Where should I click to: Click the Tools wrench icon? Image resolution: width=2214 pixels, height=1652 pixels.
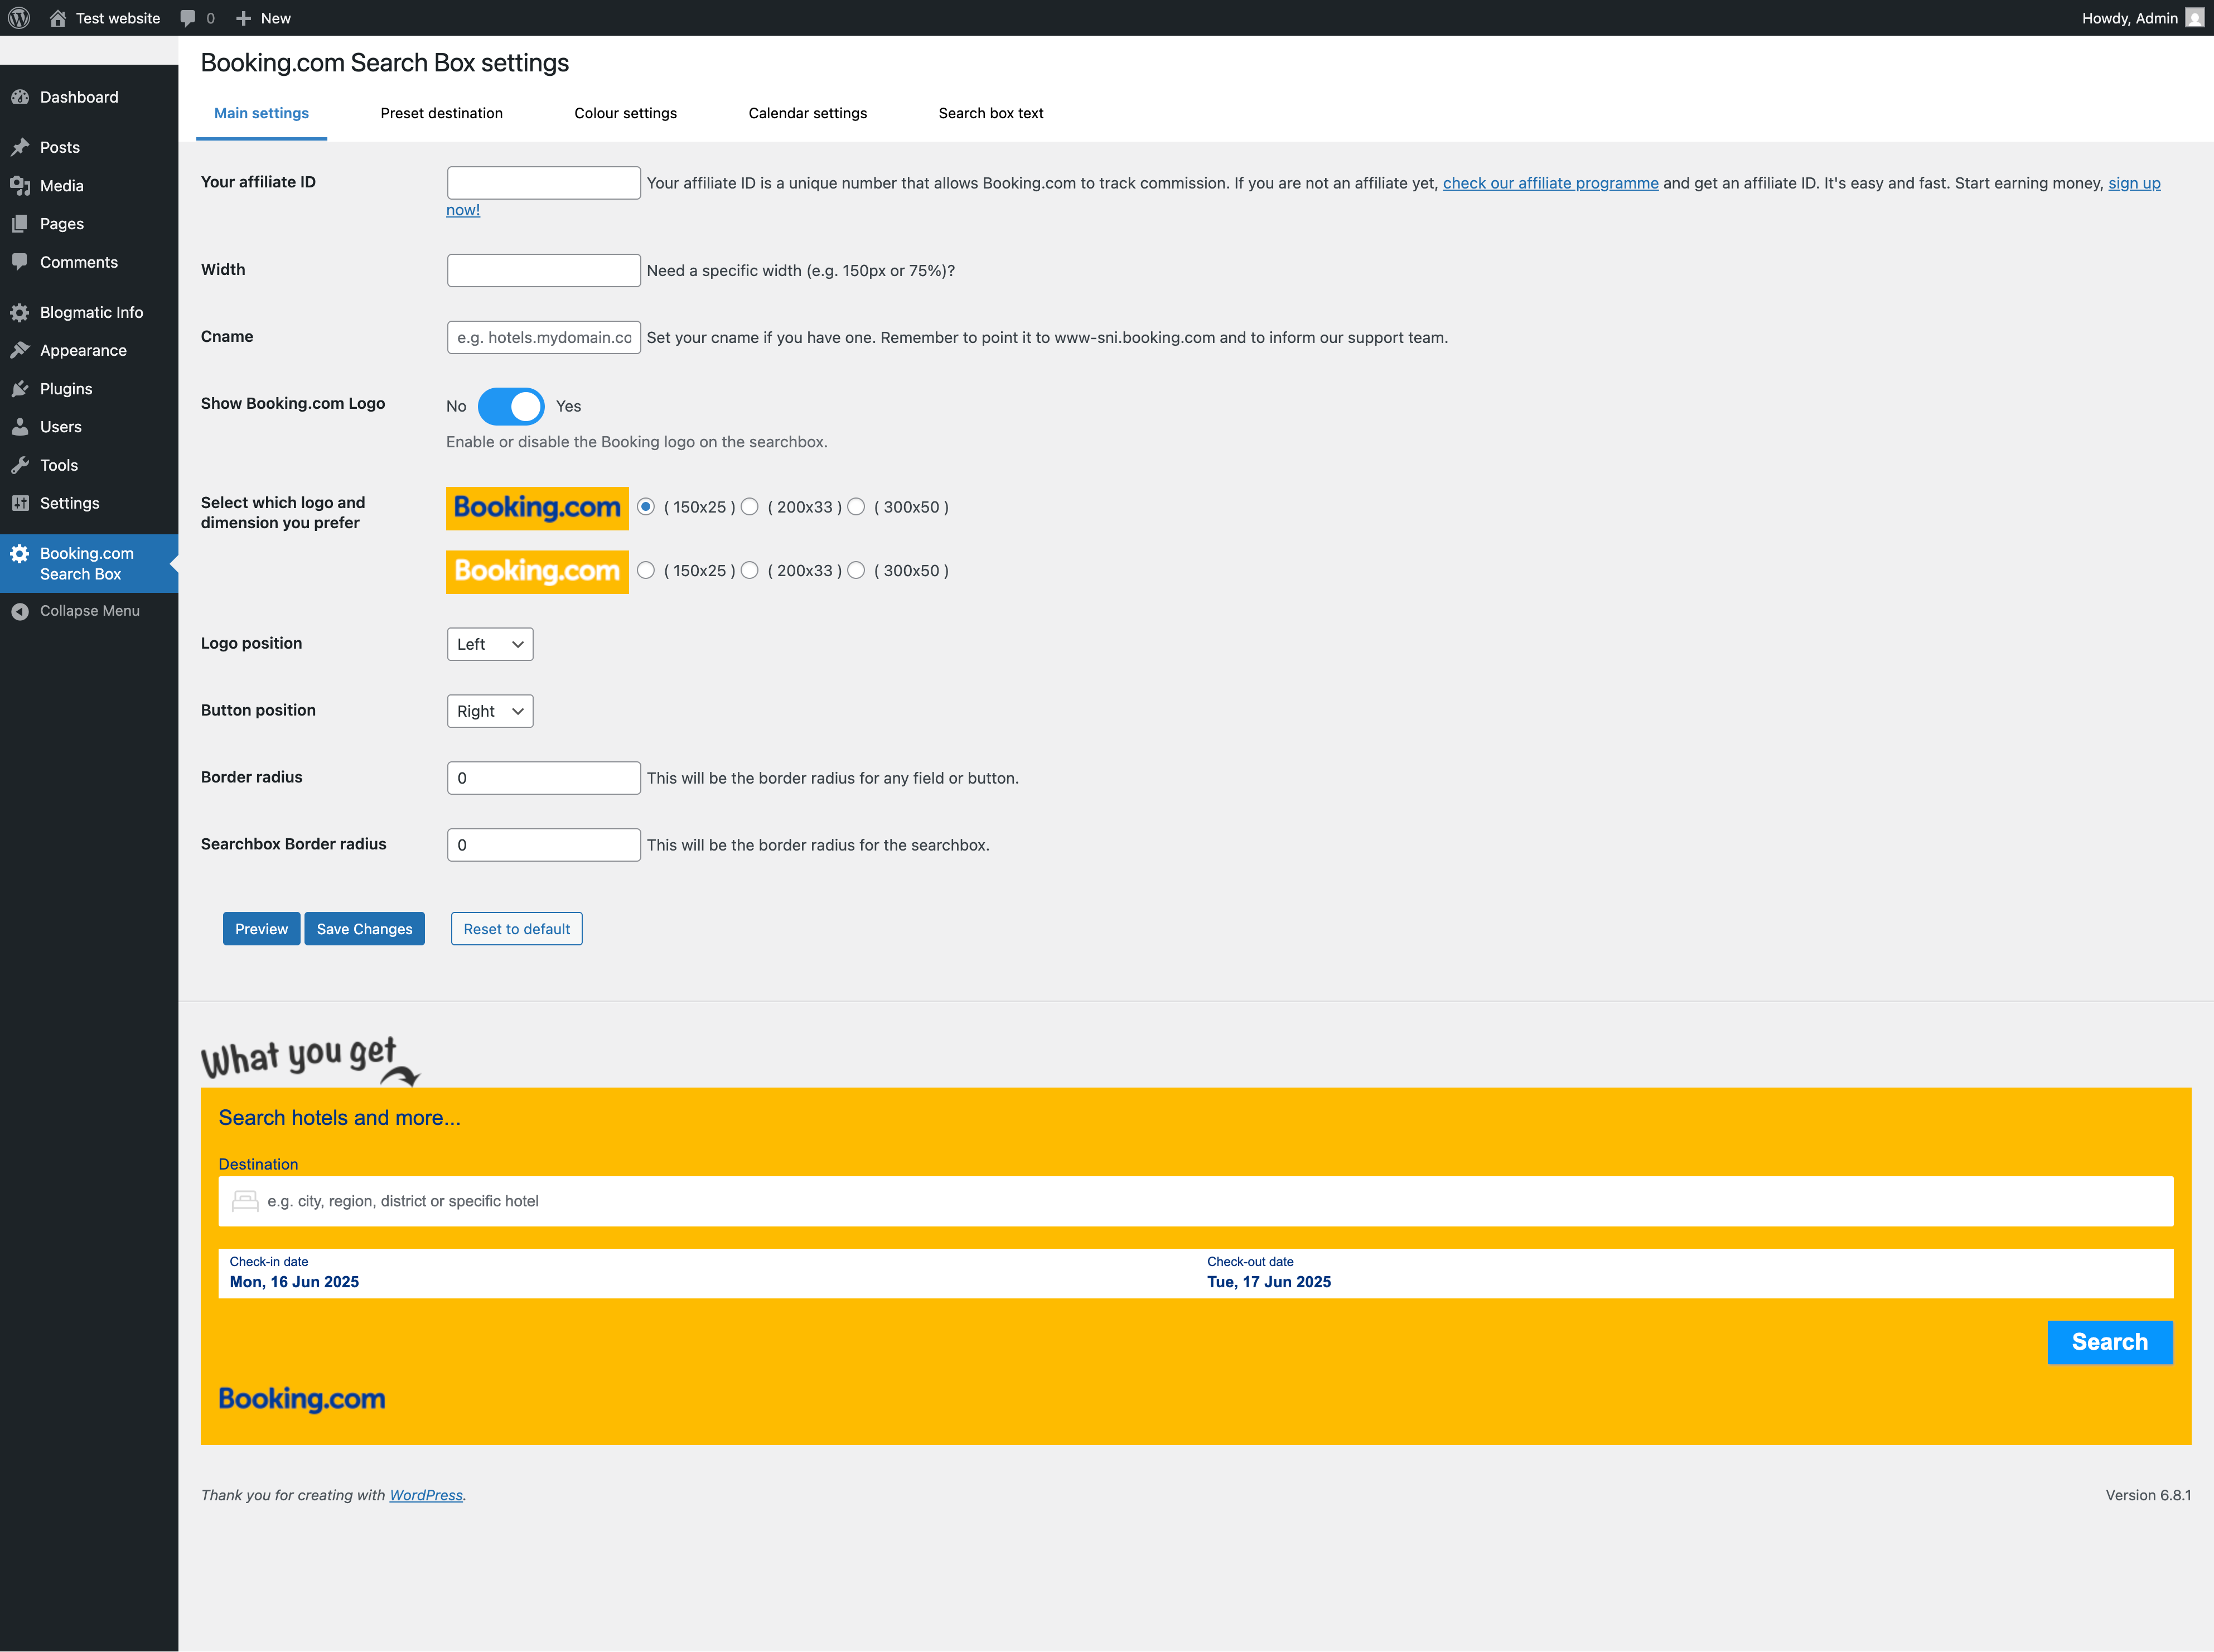(x=20, y=465)
